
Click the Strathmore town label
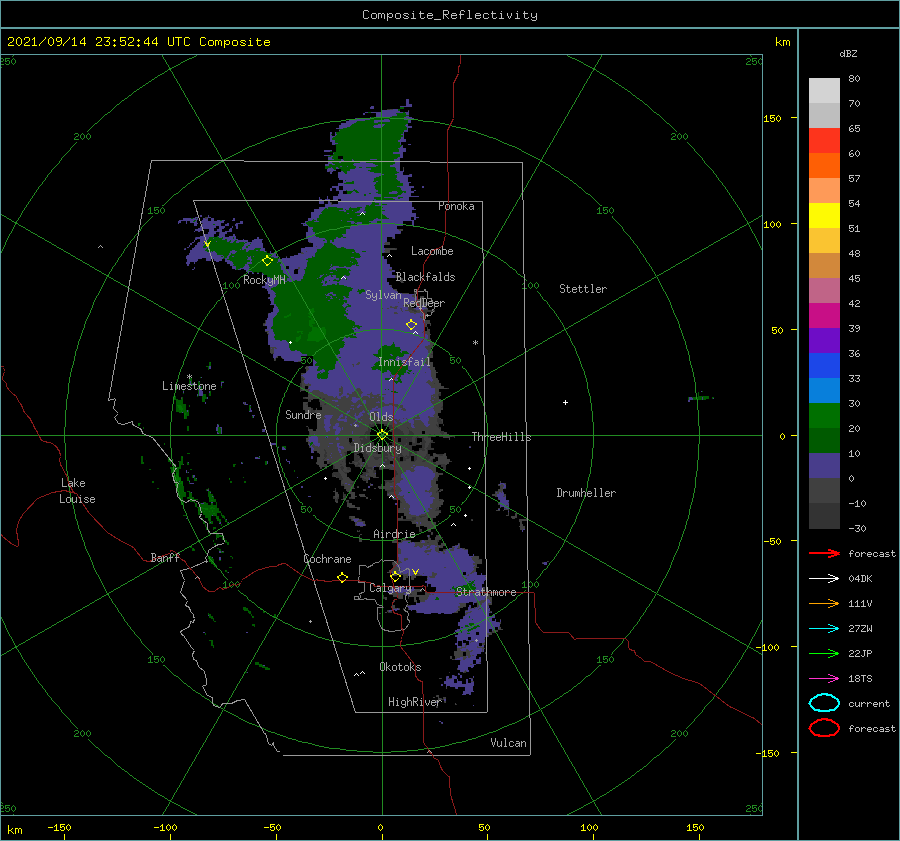coord(486,592)
